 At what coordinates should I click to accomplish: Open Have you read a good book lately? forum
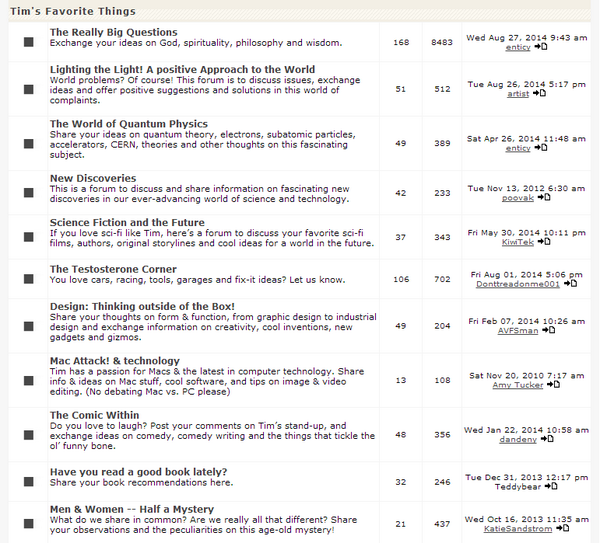tap(139, 471)
